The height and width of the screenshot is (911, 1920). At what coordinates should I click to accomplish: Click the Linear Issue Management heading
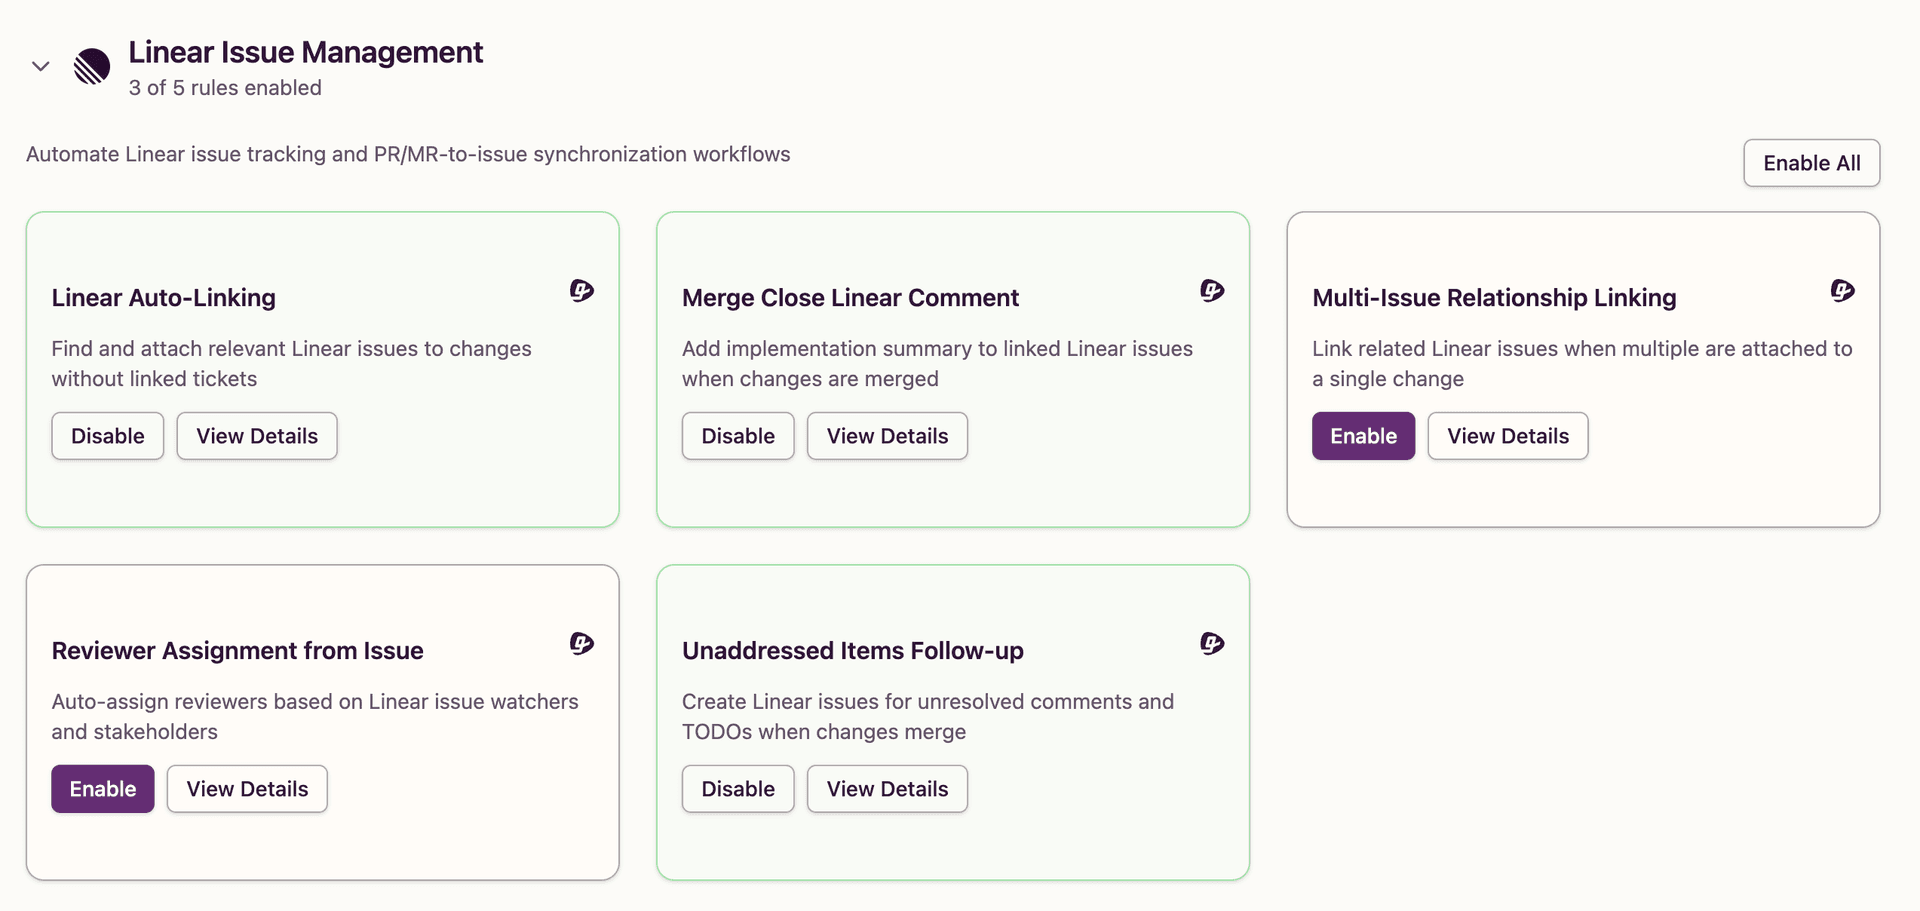305,52
